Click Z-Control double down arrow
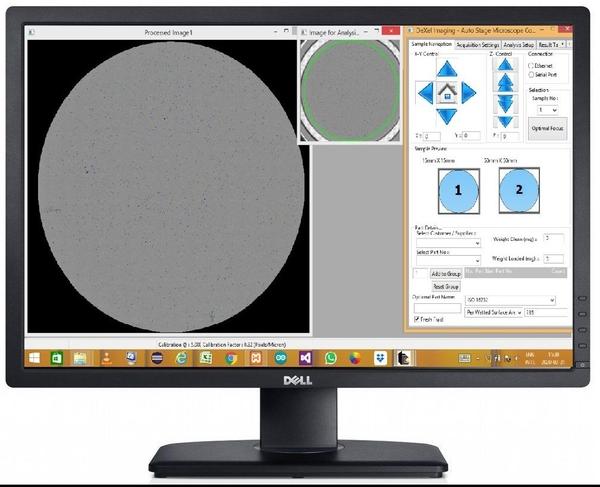The height and width of the screenshot is (487, 600). pos(505,104)
